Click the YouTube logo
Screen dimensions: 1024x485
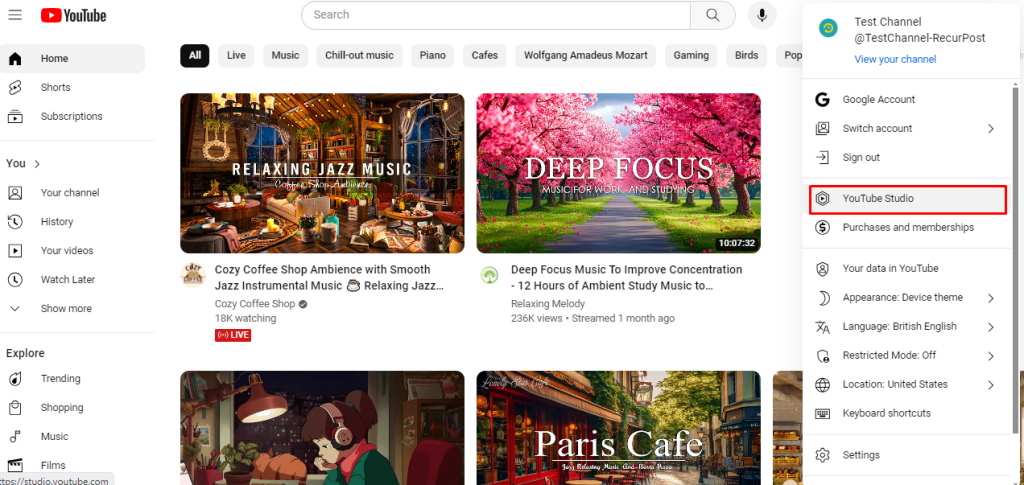73,16
